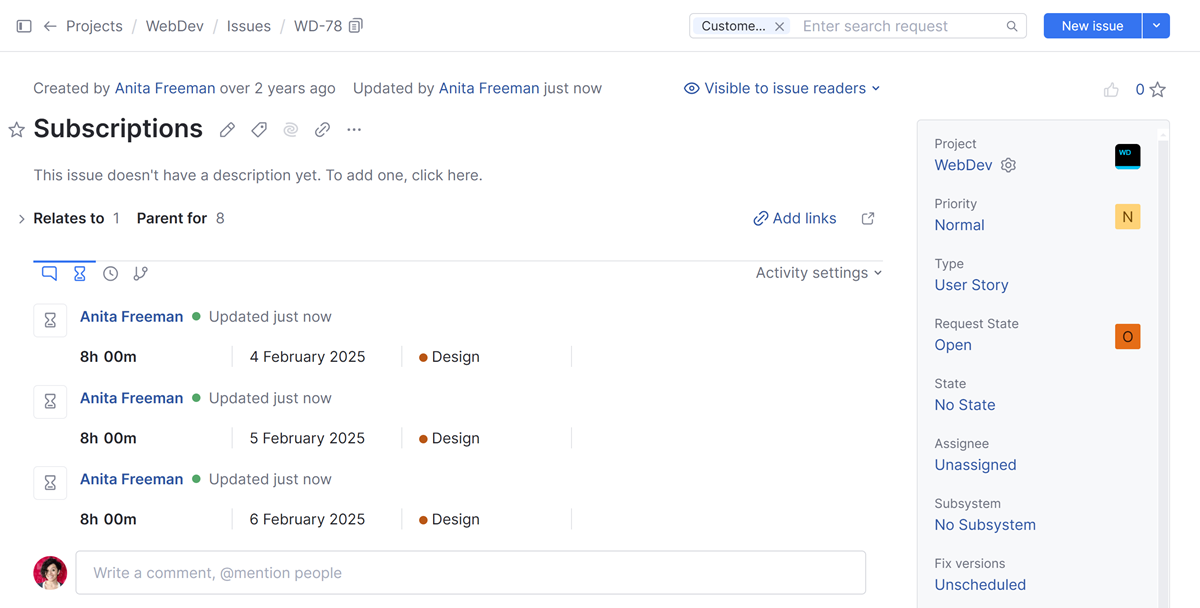Open Add links for this issue
The width and height of the screenshot is (1200, 608).
click(794, 218)
